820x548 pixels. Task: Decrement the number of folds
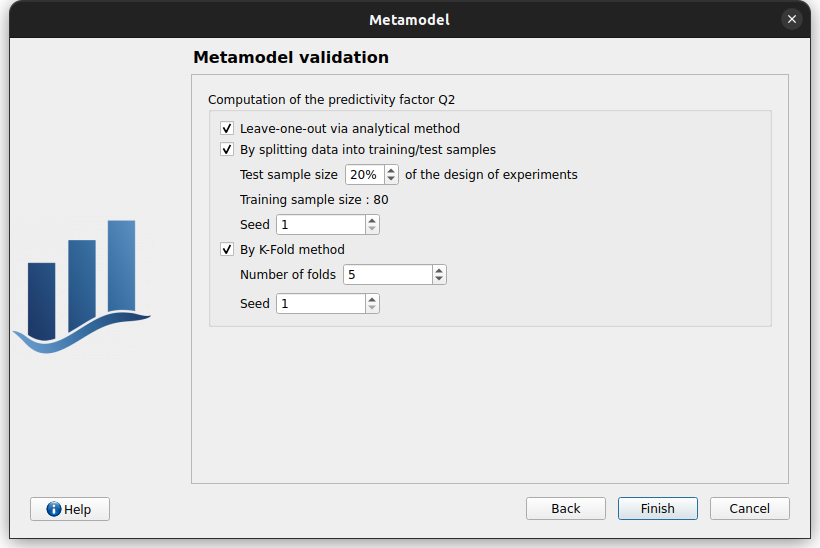coord(438,279)
